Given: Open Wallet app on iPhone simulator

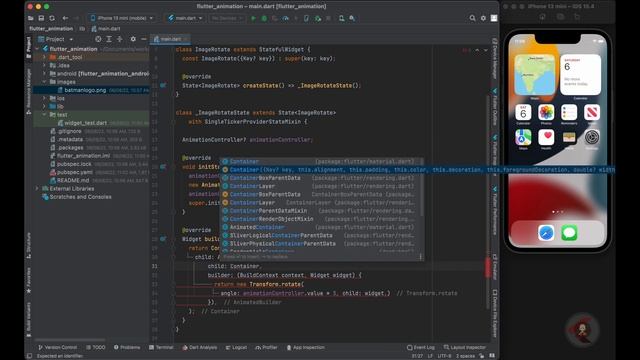Looking at the screenshot, I should coord(569,138).
